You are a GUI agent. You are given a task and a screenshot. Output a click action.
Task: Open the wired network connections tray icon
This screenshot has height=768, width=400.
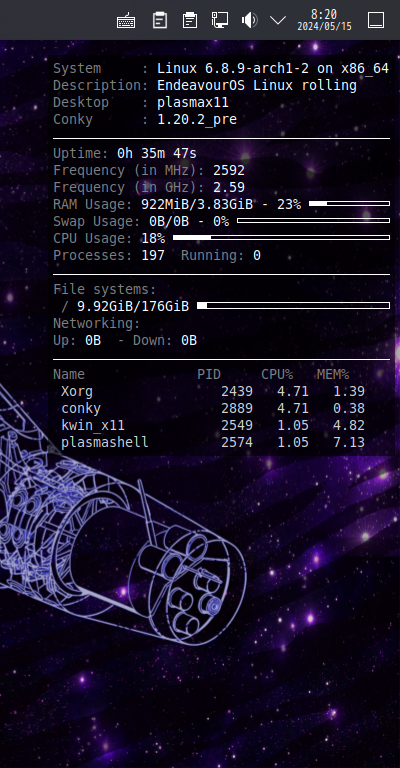[219, 20]
